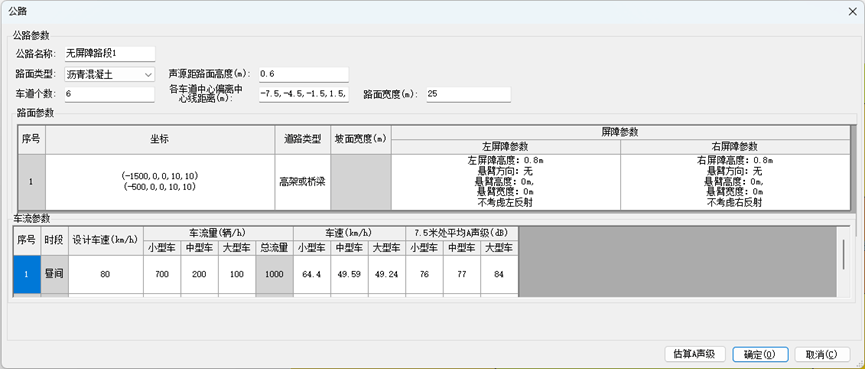Viewport: 865px width, 369px height.
Task: Click the 设计车速(km/h) column header
Action: click(106, 240)
